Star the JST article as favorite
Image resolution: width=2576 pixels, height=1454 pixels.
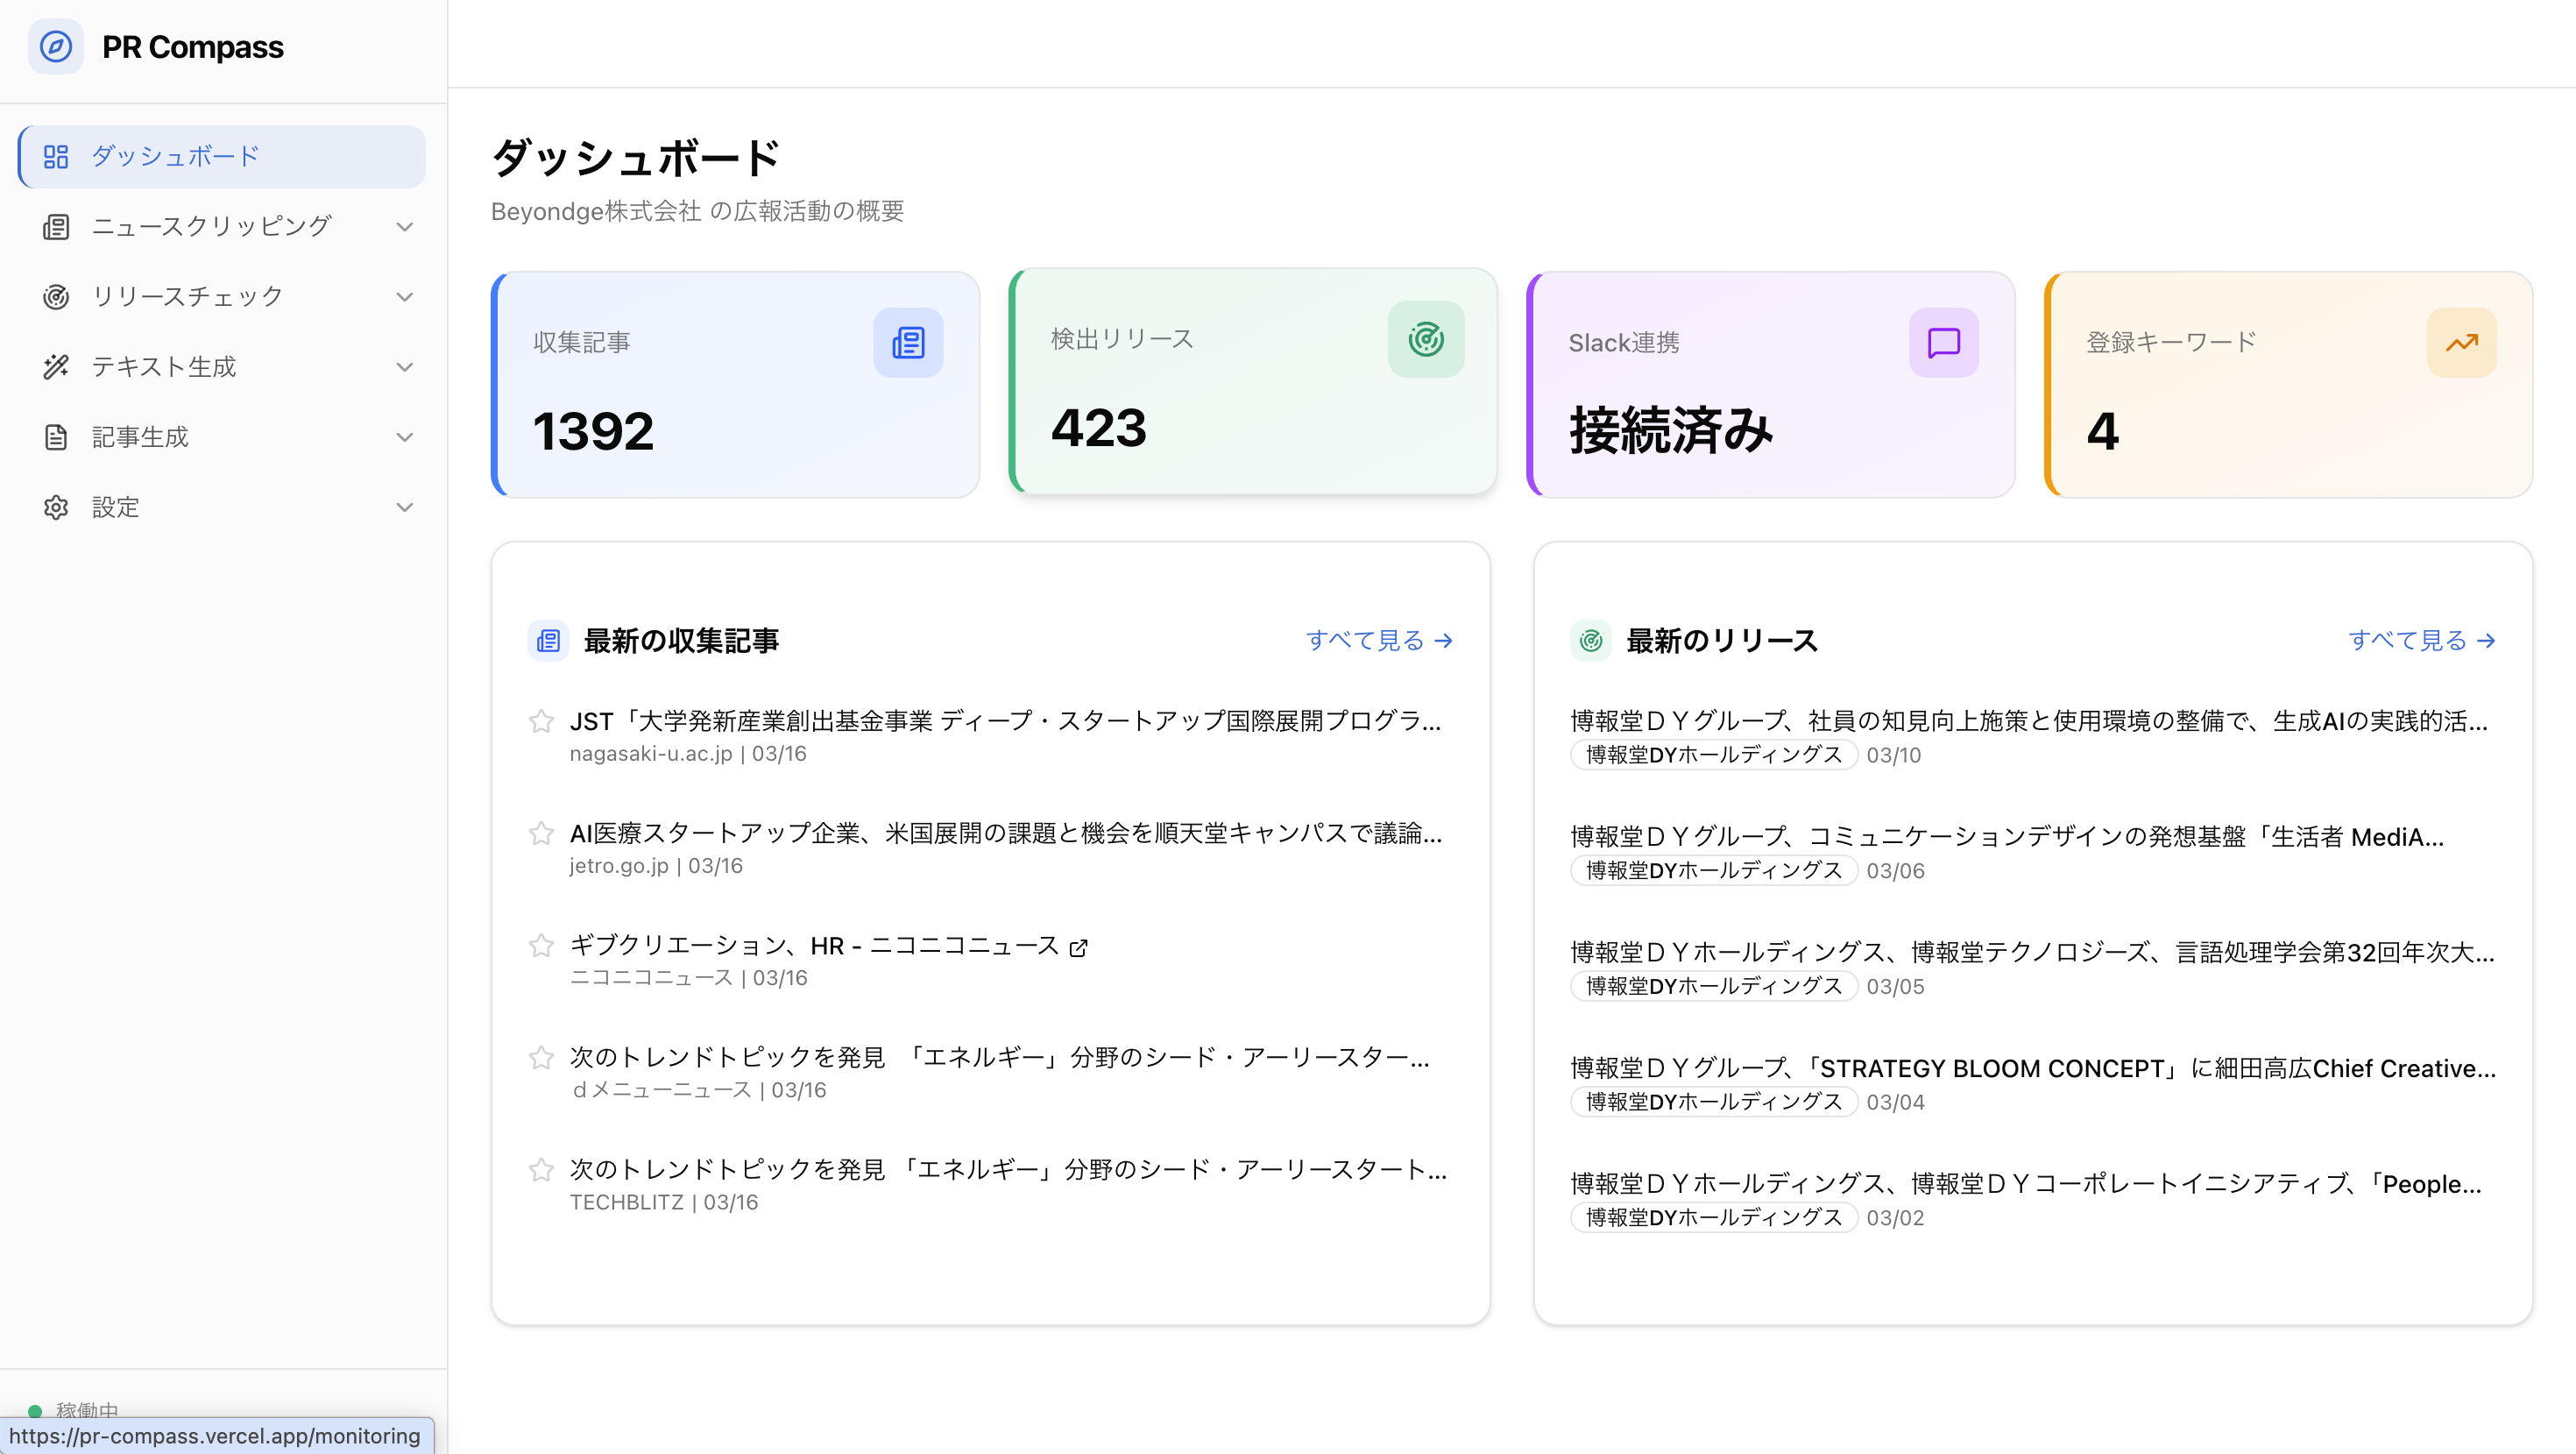[x=541, y=721]
